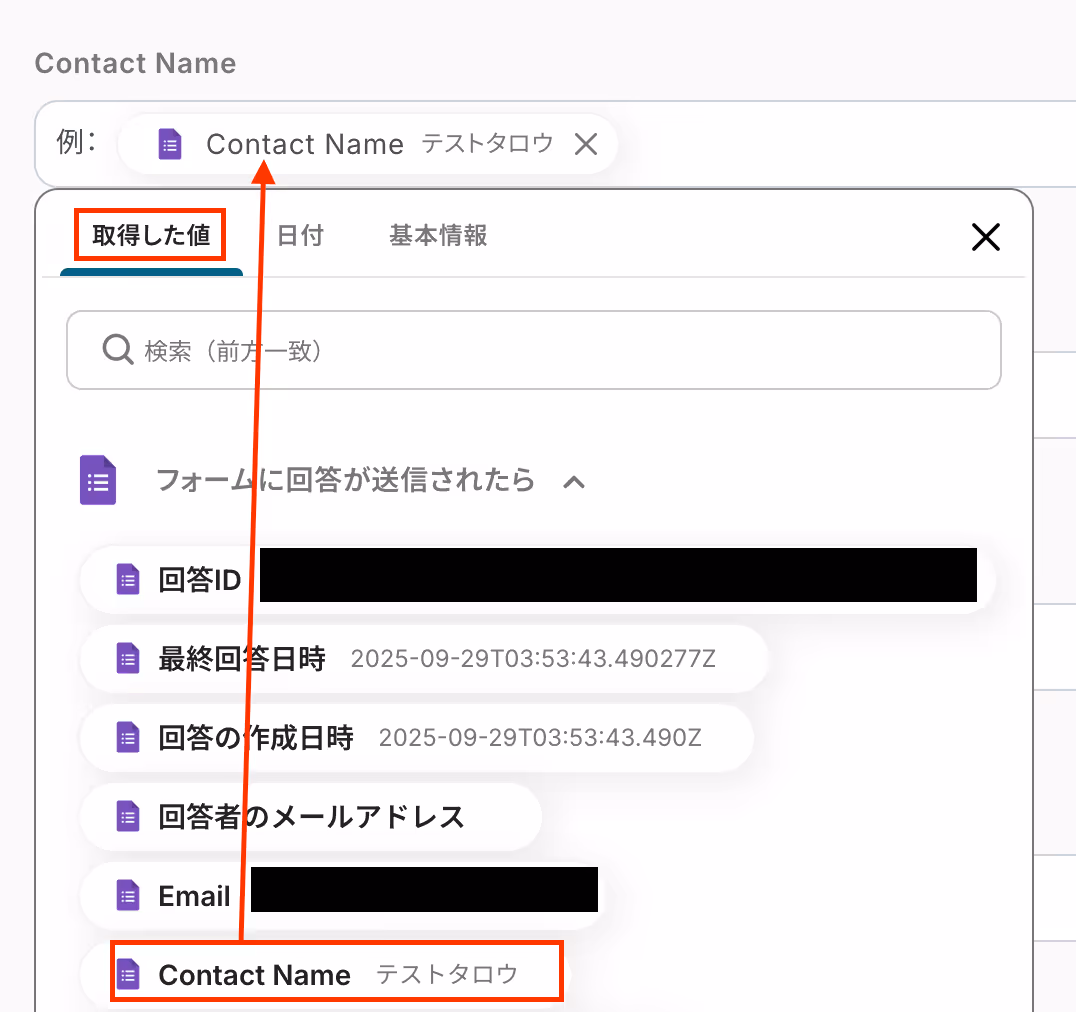This screenshot has height=1012, width=1076.
Task: Select the Email value
Action: (x=342, y=895)
